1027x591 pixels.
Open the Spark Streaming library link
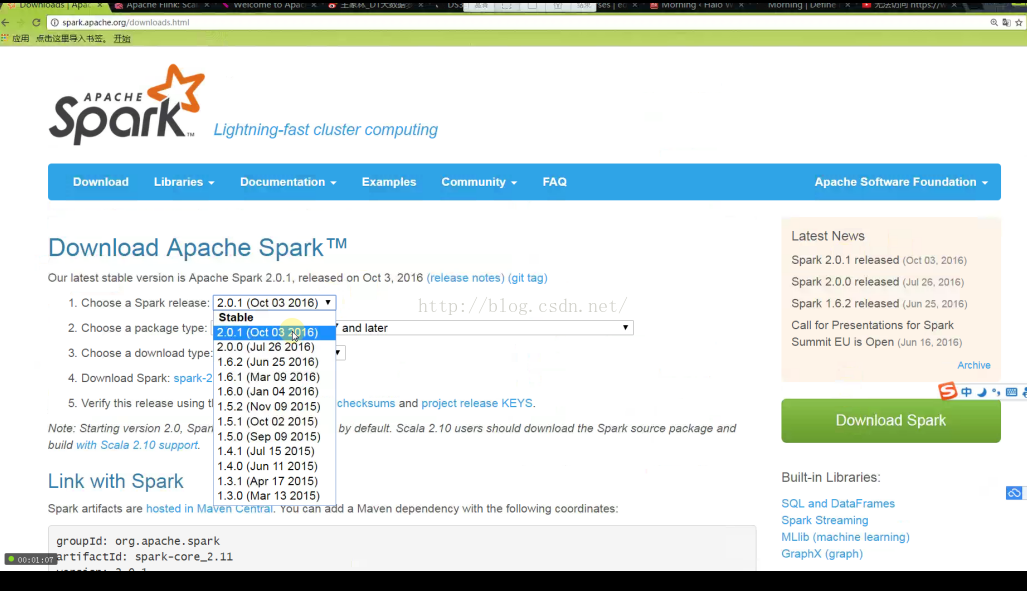[x=825, y=520]
